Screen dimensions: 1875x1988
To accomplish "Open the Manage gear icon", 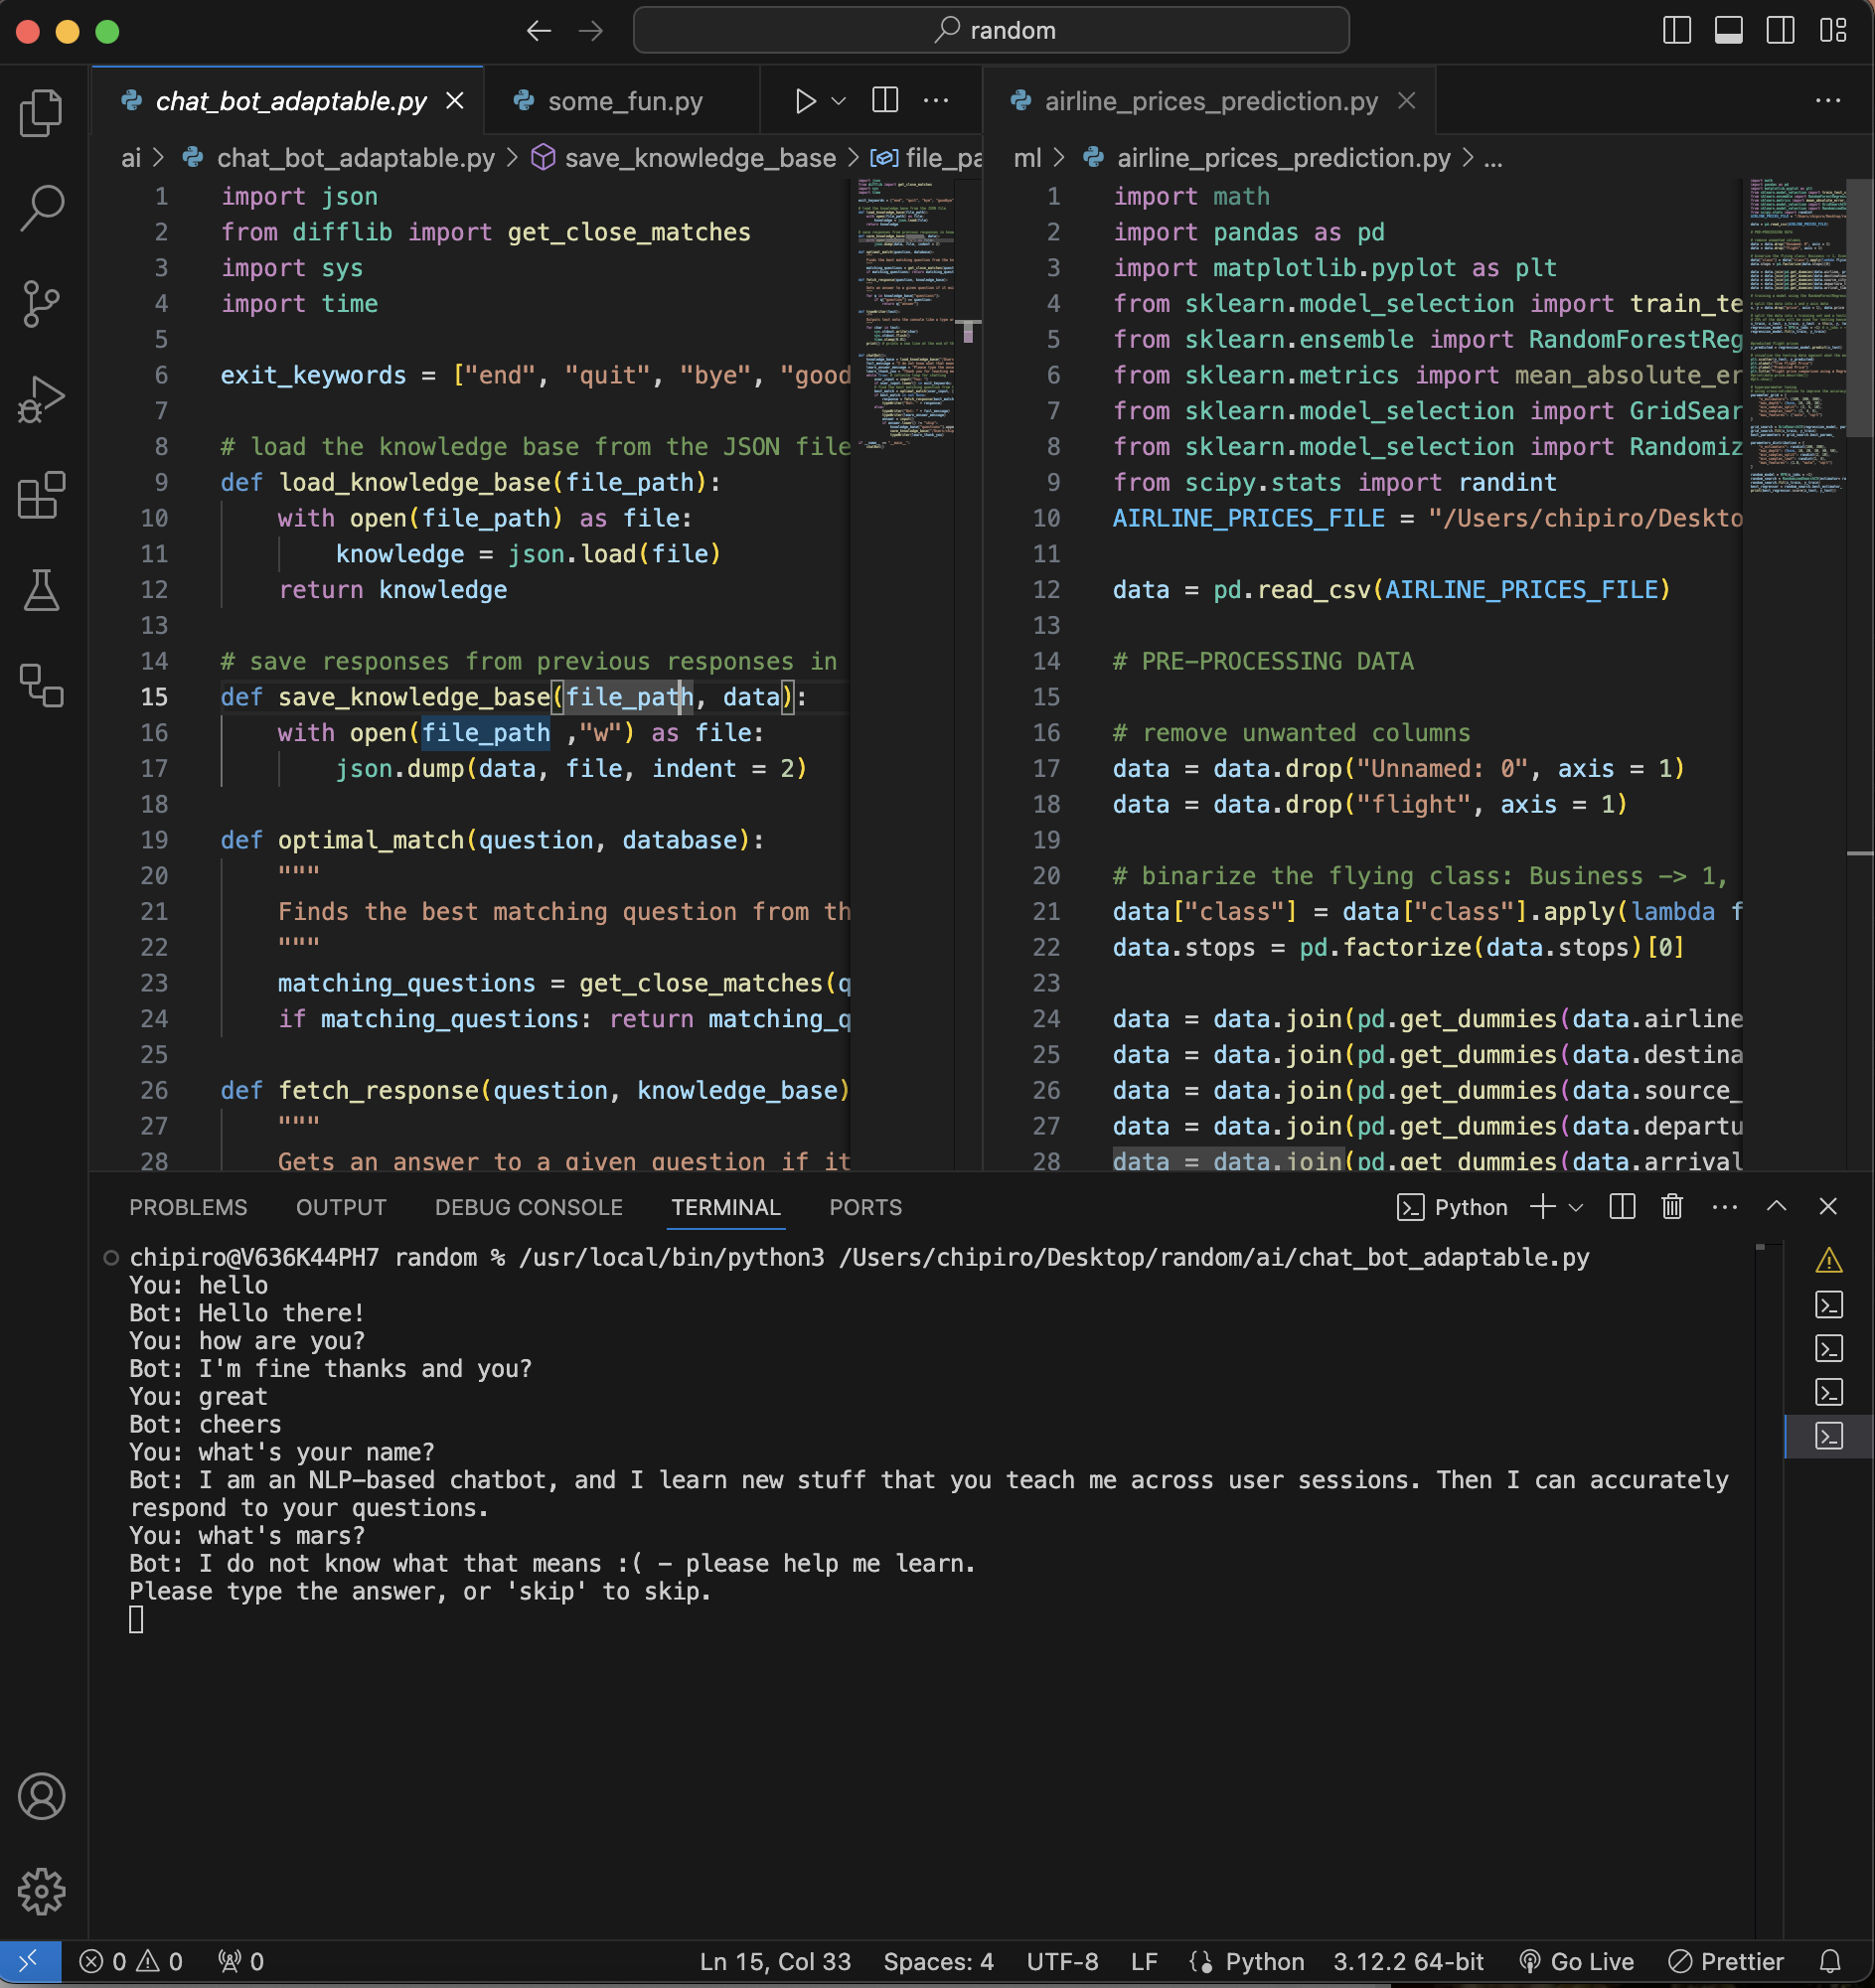I will pos(42,1891).
